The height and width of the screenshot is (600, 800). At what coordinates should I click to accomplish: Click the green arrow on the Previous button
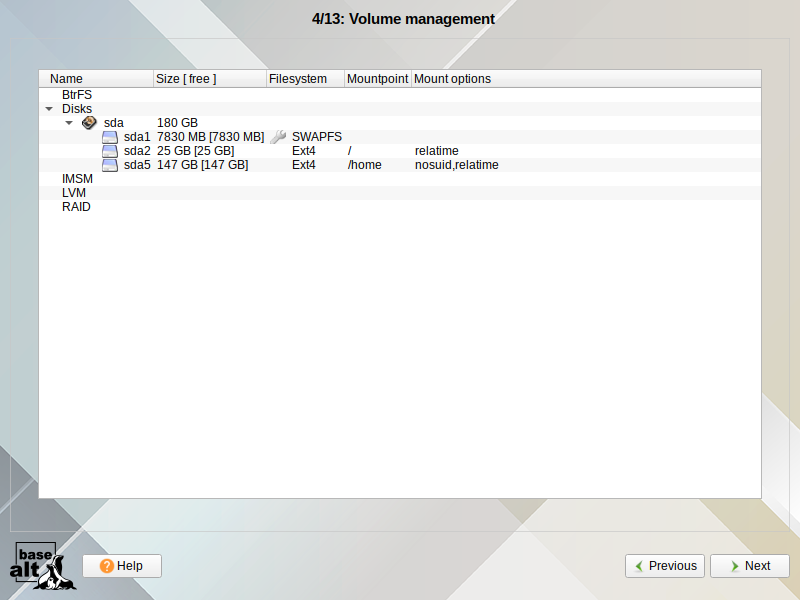pos(639,566)
